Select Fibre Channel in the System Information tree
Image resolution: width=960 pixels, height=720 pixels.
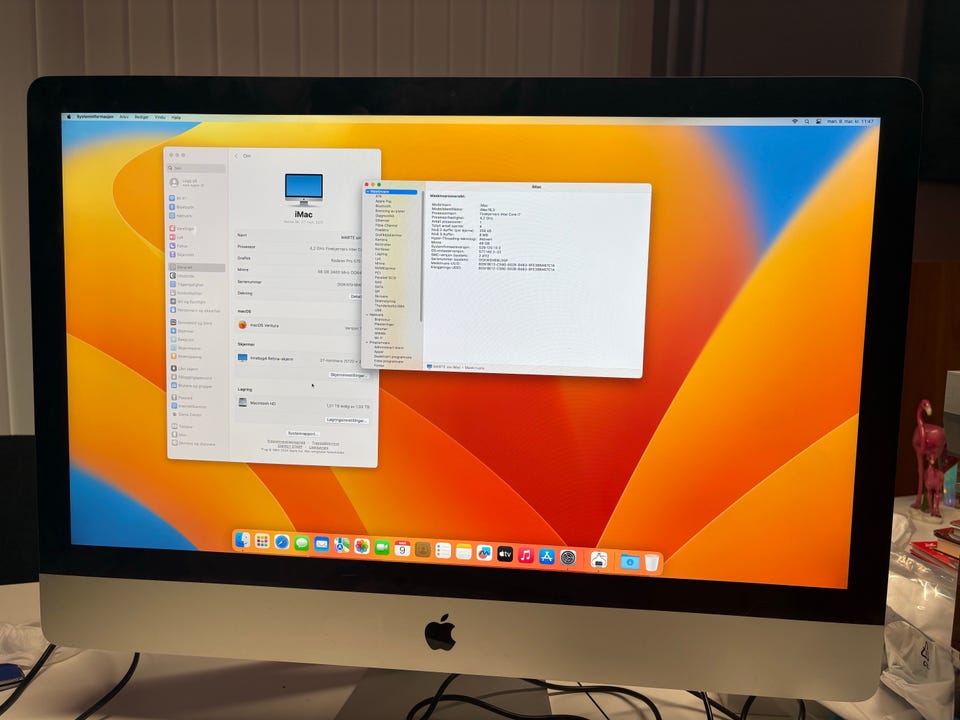(x=386, y=225)
